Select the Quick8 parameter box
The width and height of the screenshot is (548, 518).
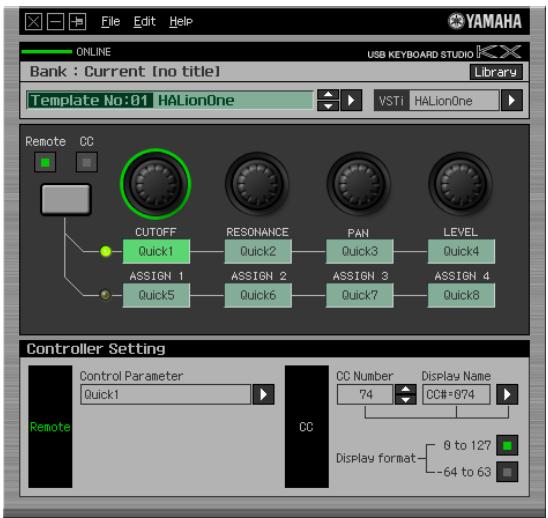click(461, 295)
